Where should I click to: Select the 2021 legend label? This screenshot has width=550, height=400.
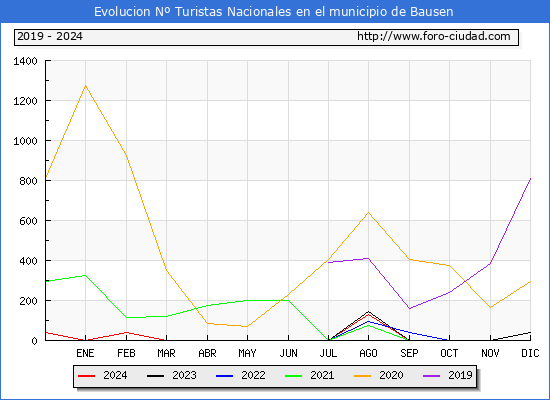tap(322, 375)
